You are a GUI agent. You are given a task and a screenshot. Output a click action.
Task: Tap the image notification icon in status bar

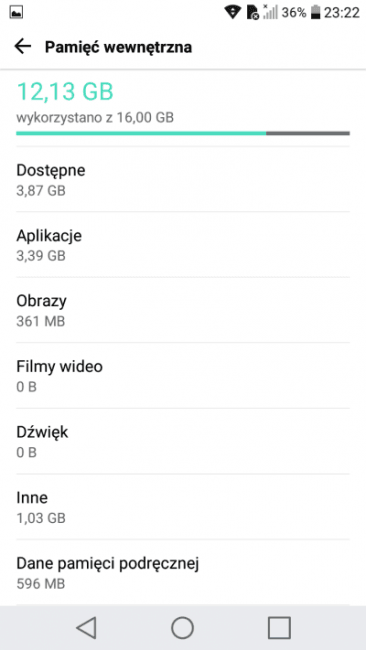16,13
